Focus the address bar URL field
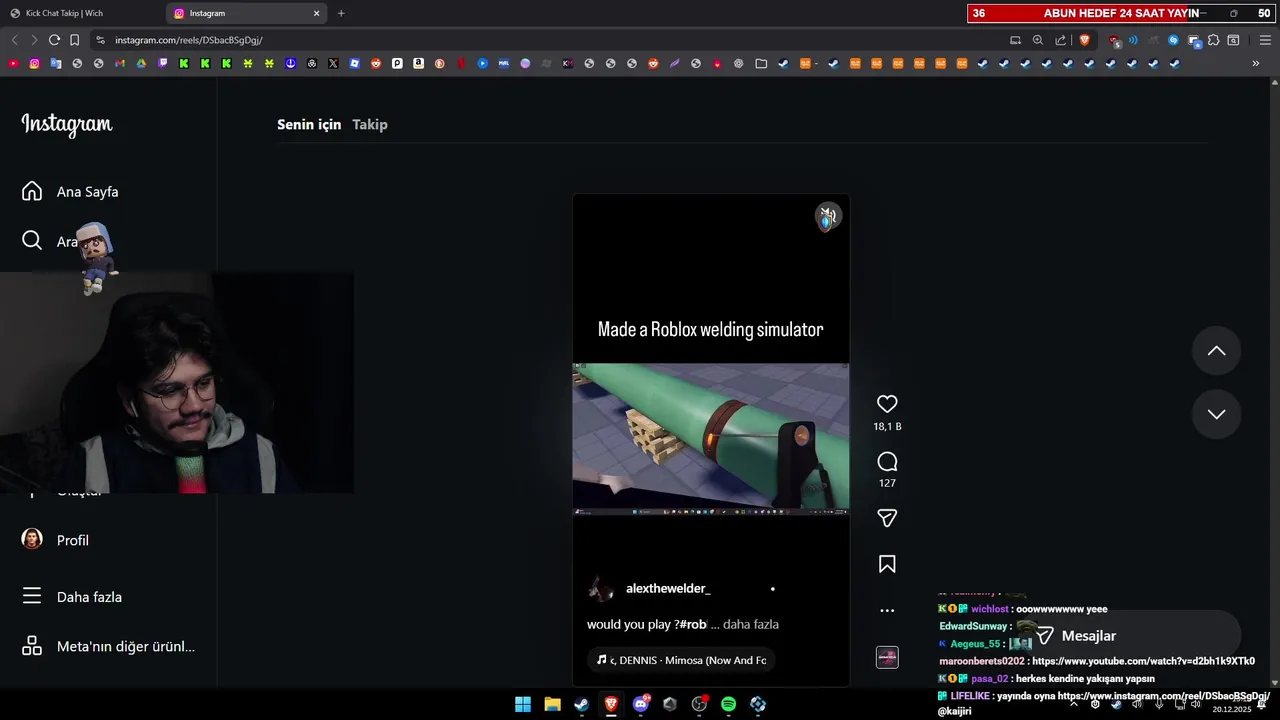Screen dimensions: 1280x720 [x=550, y=40]
